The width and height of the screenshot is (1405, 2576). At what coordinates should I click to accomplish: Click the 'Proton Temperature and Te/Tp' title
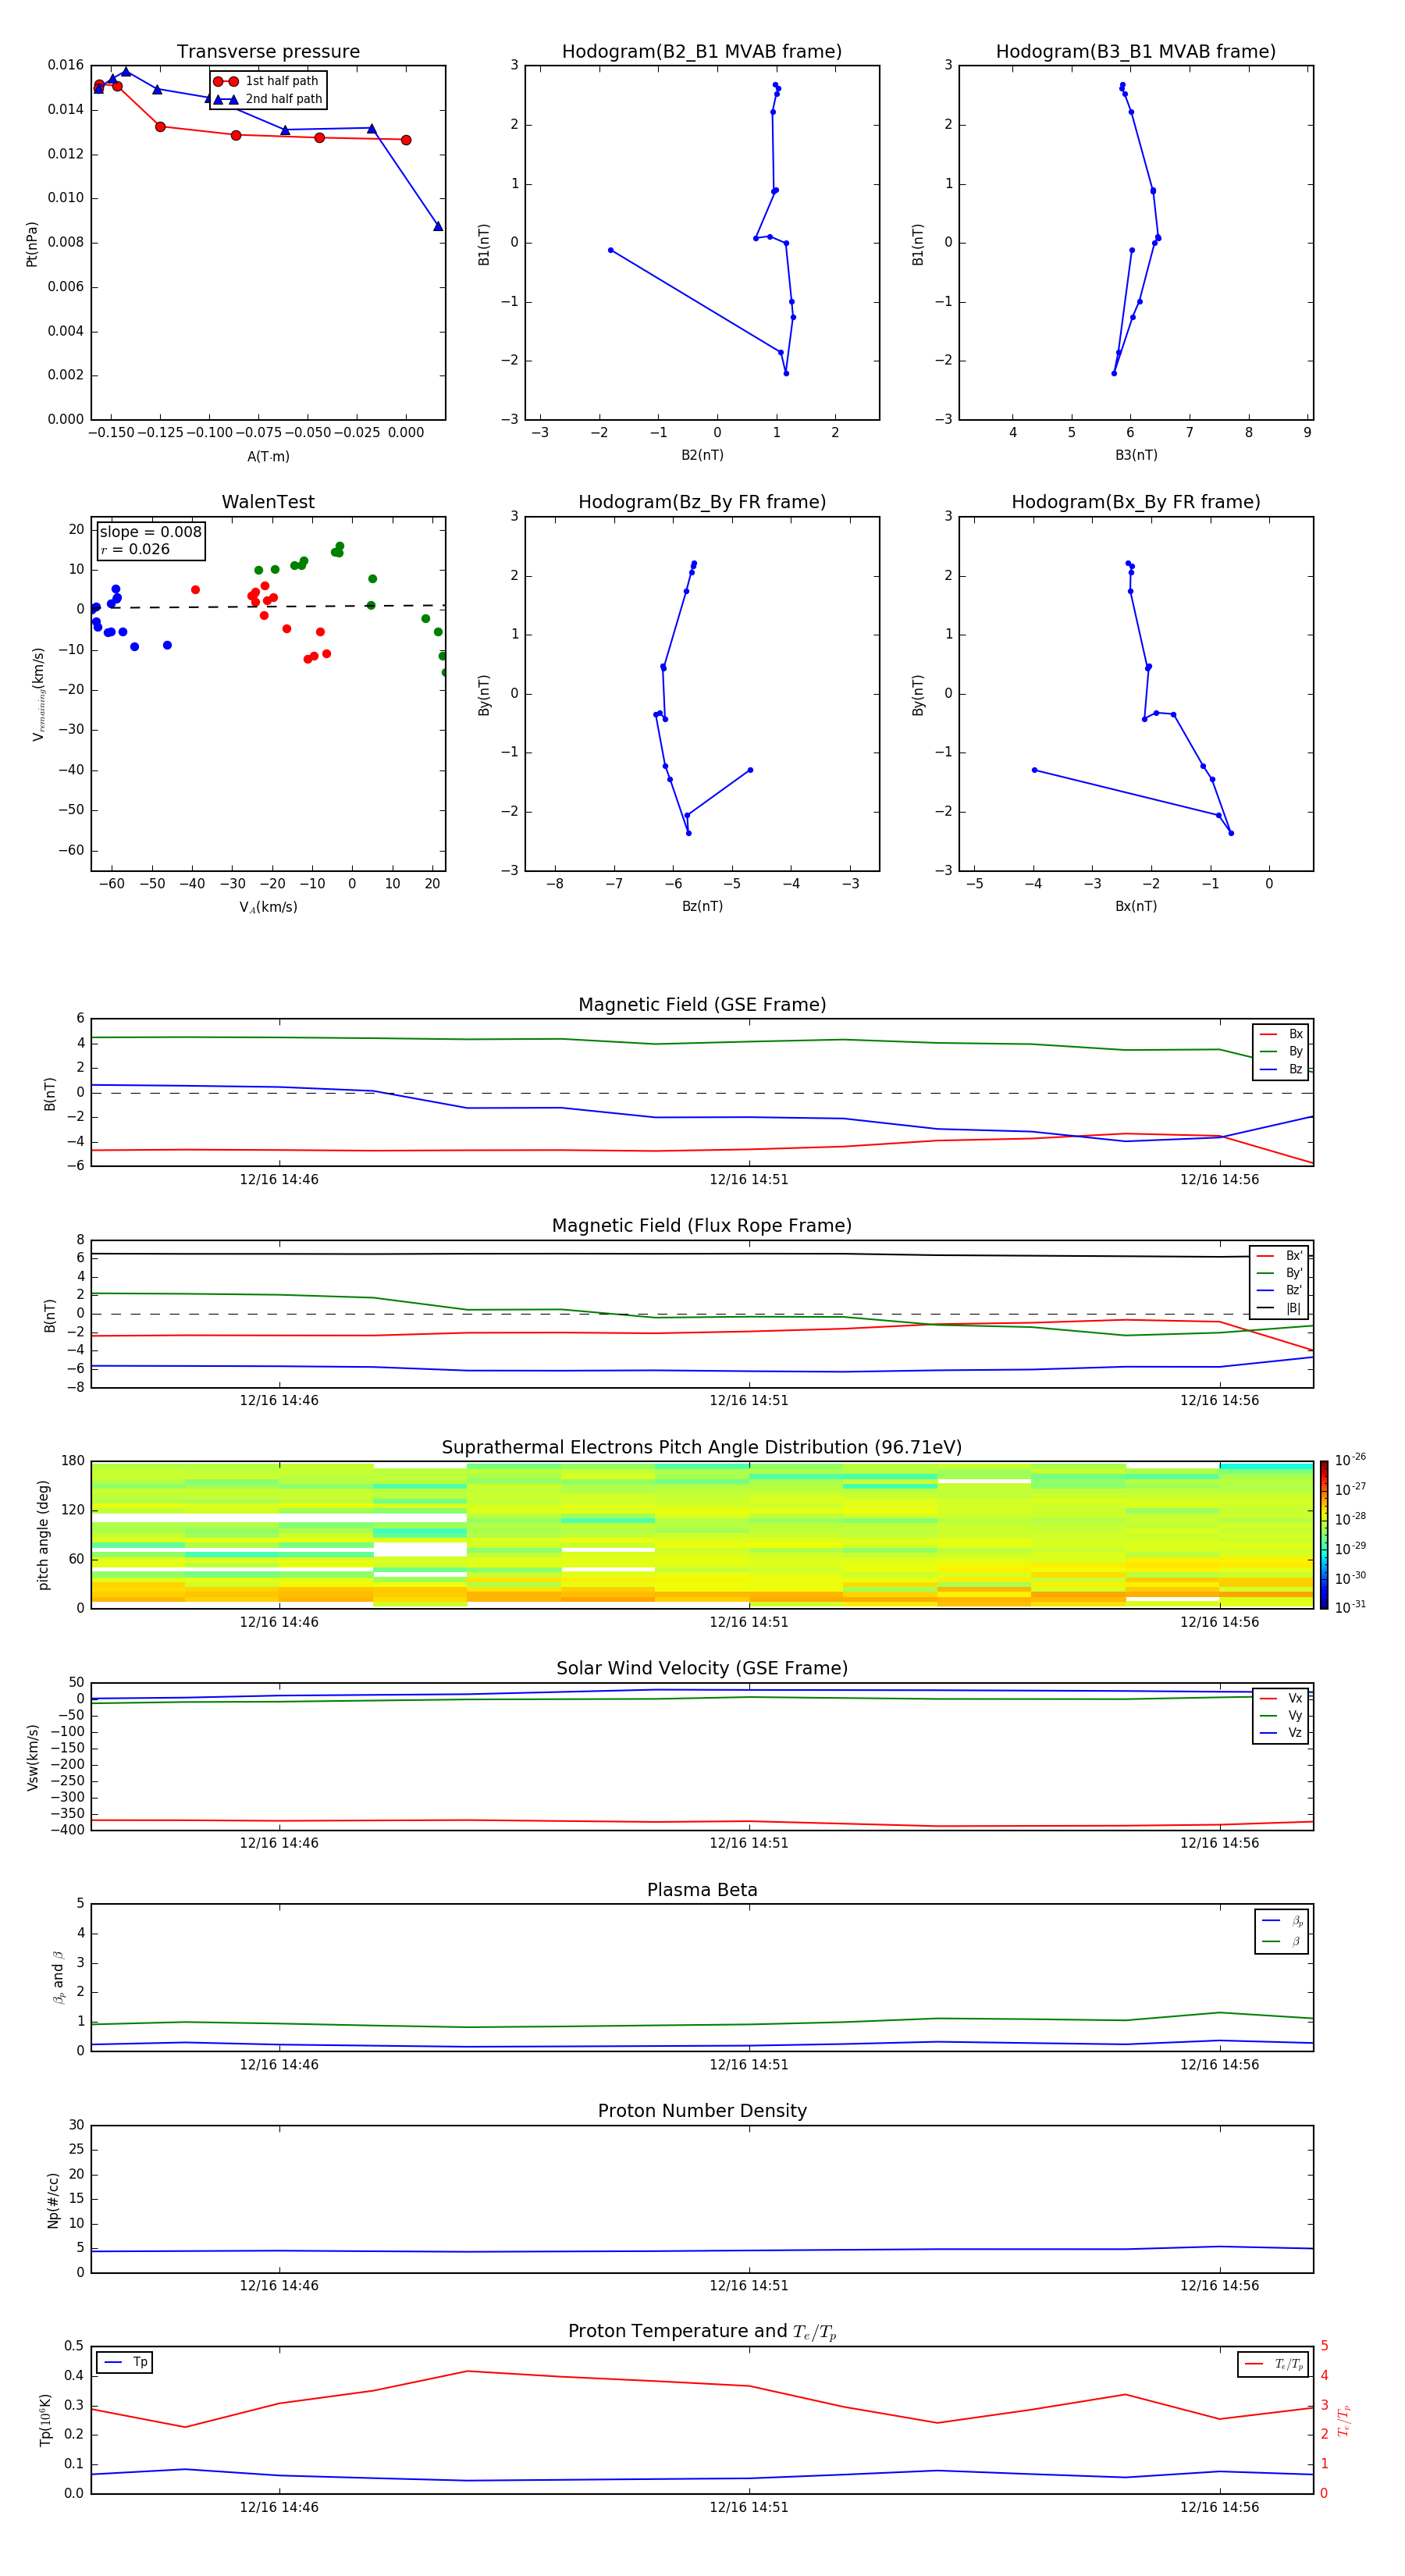point(702,2332)
